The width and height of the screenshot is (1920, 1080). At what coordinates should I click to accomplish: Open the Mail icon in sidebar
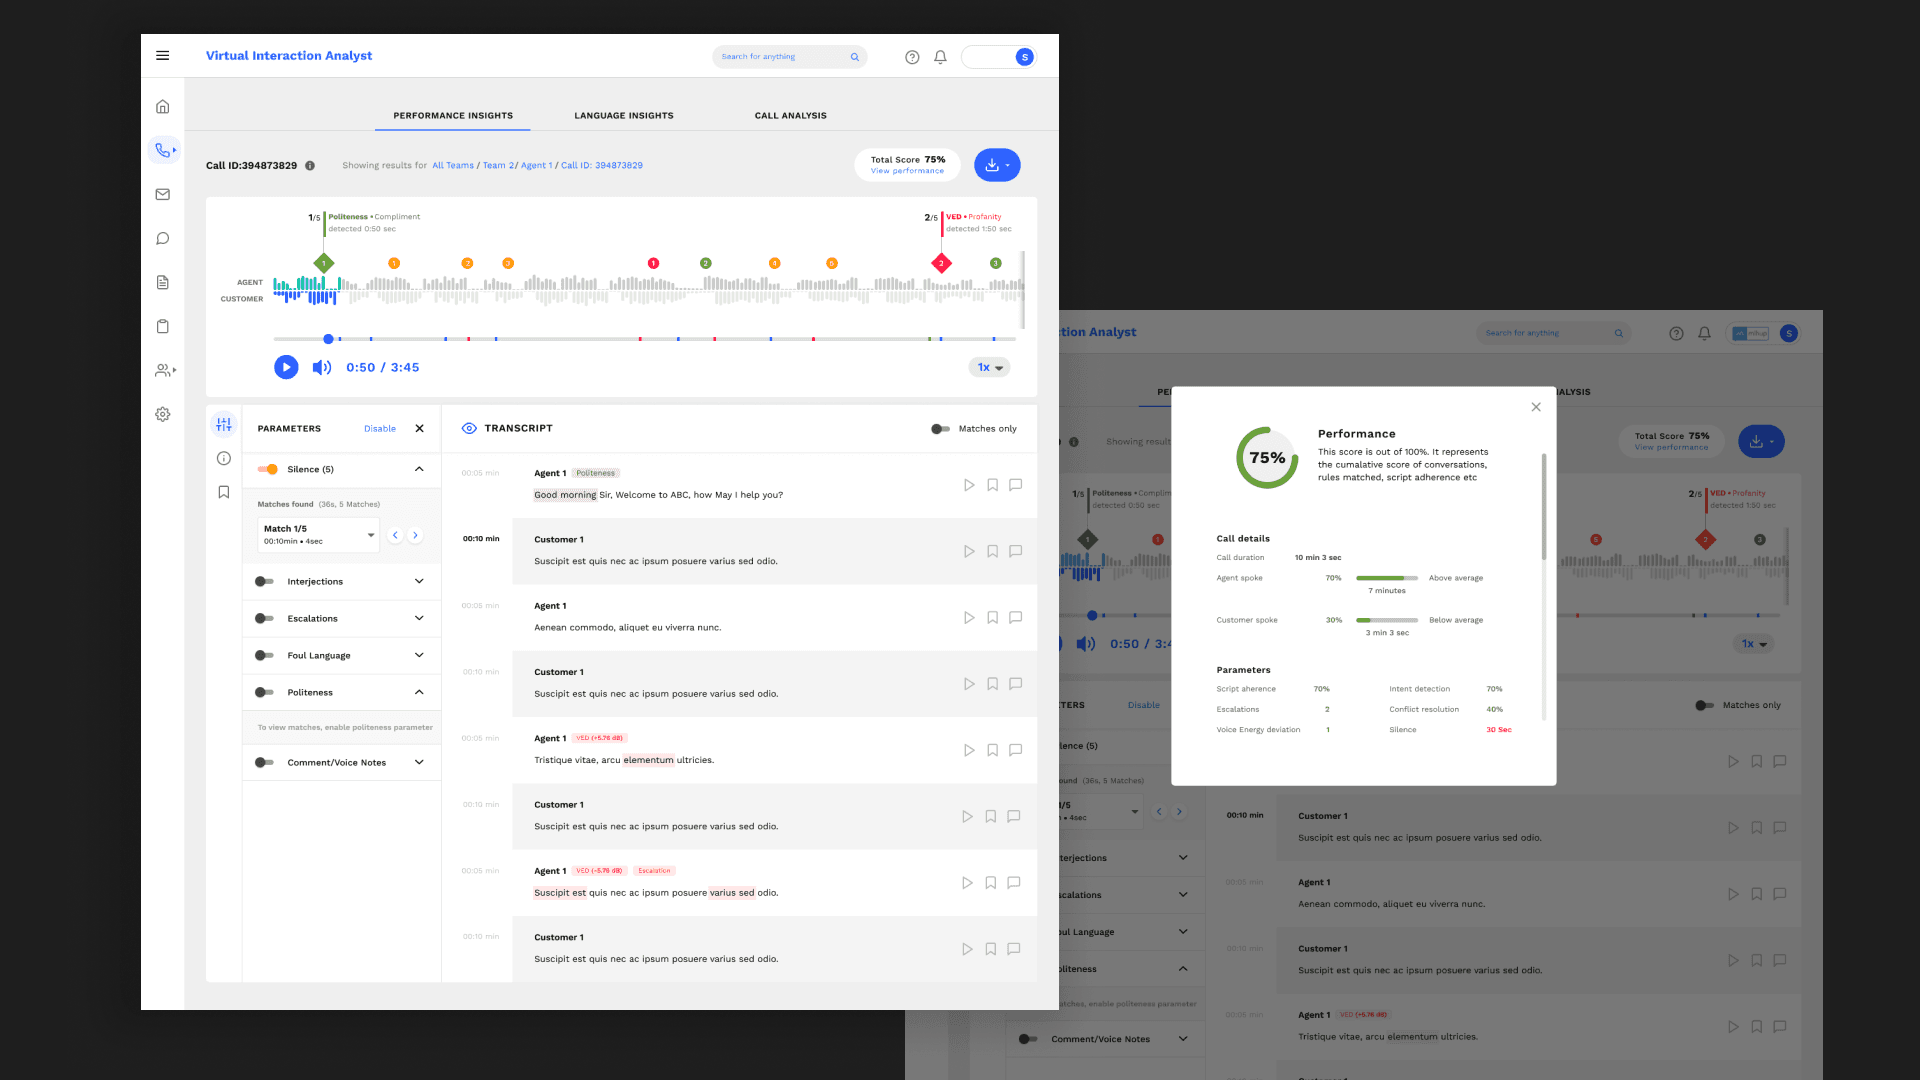[163, 194]
